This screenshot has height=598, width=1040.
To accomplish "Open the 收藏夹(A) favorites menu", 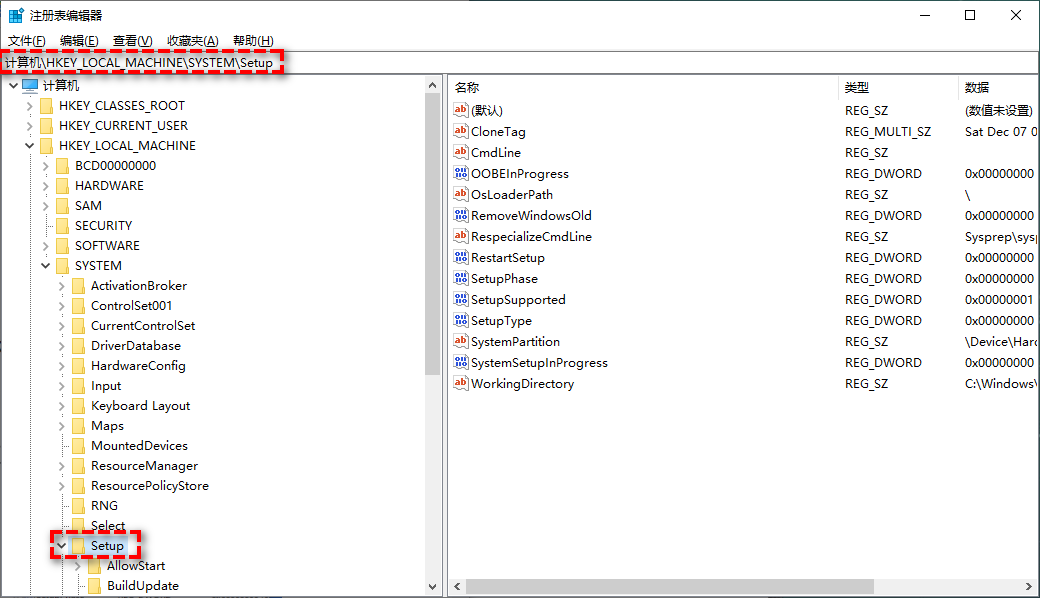I will [x=192, y=40].
